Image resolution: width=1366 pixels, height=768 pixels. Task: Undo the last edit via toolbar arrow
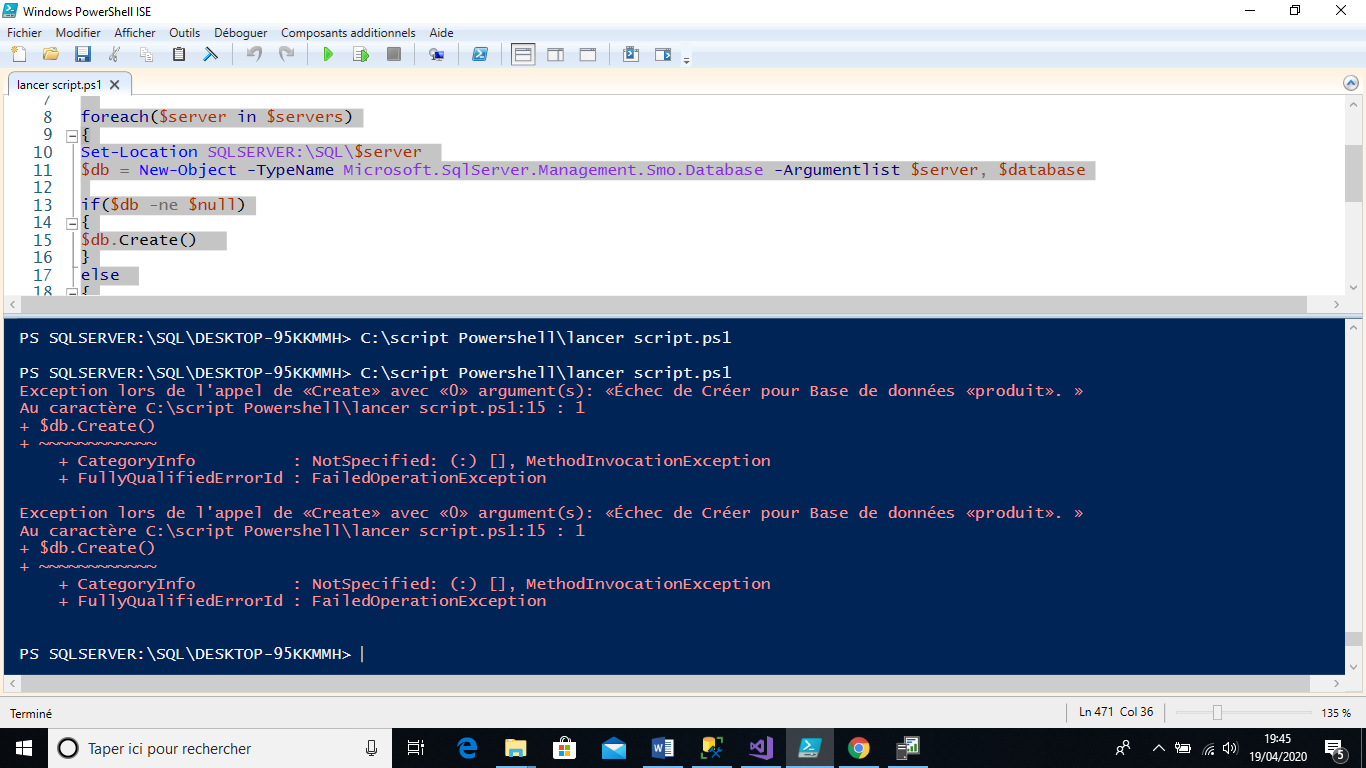pyautogui.click(x=254, y=54)
